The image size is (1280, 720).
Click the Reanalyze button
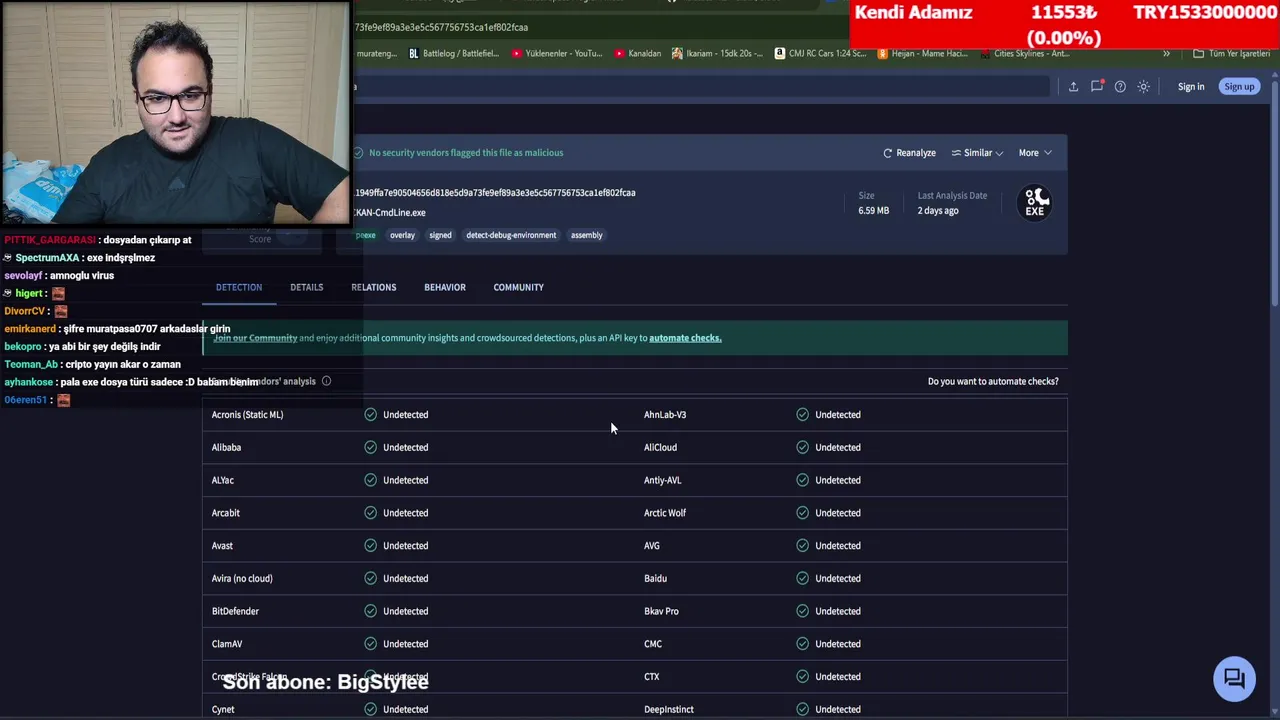[909, 153]
